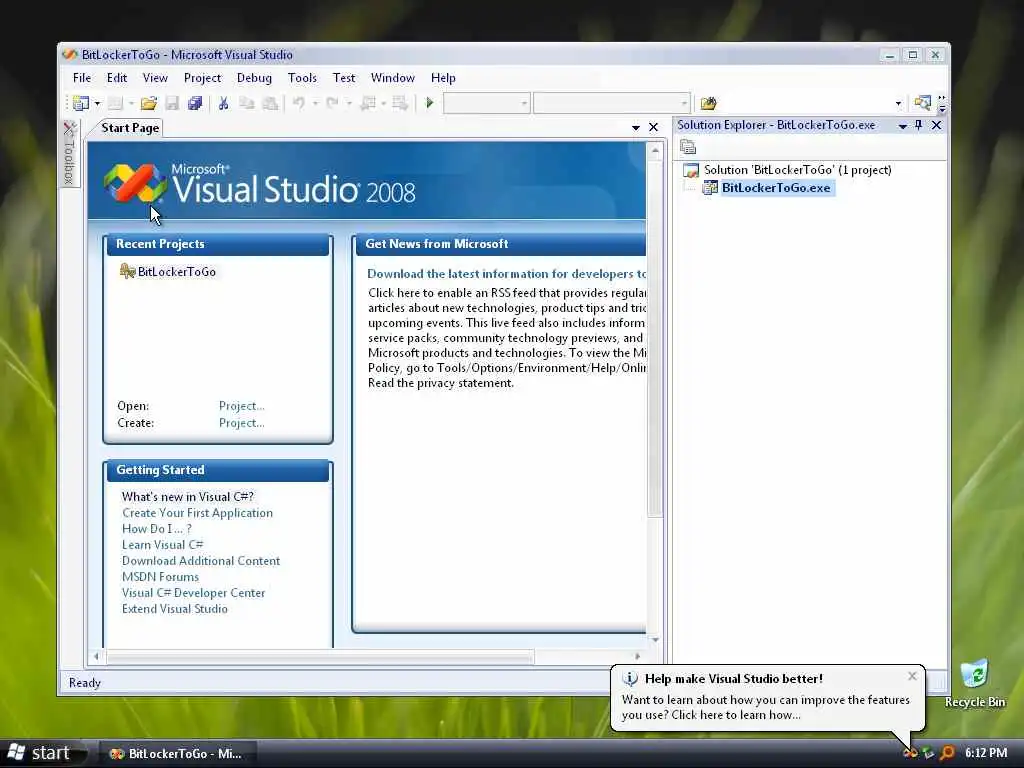Click What's new in Visual C#? link
Screen dimensions: 1024x768
pos(187,496)
